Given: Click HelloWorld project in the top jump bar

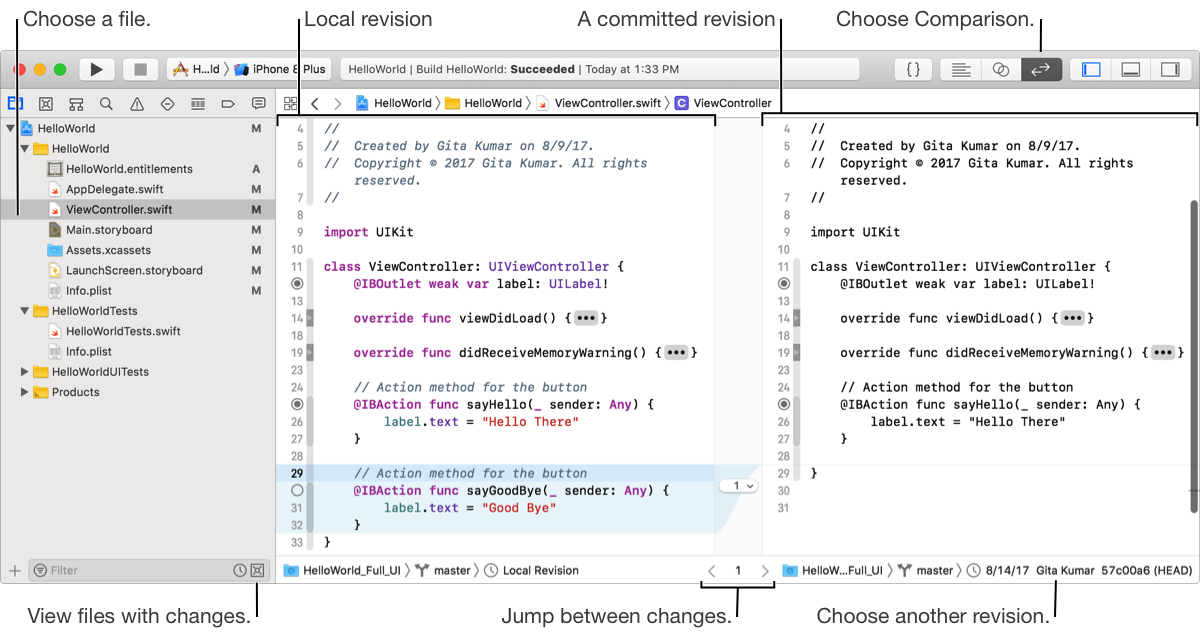Looking at the screenshot, I should (x=394, y=103).
